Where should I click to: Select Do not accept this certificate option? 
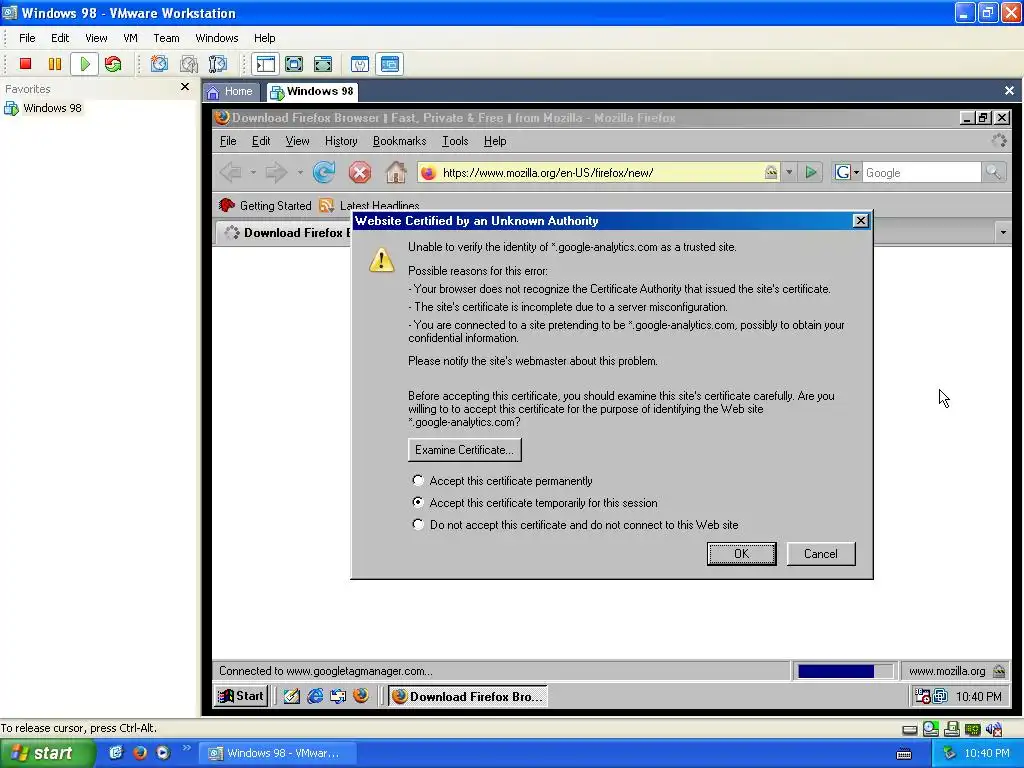point(575,524)
